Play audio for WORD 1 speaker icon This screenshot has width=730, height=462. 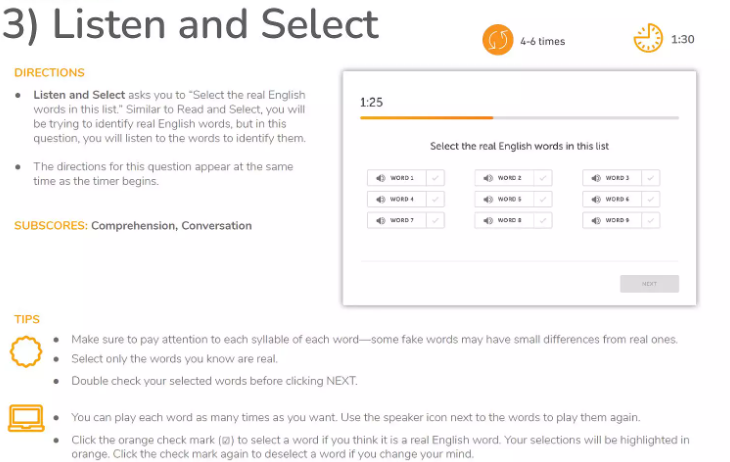pyautogui.click(x=380, y=178)
